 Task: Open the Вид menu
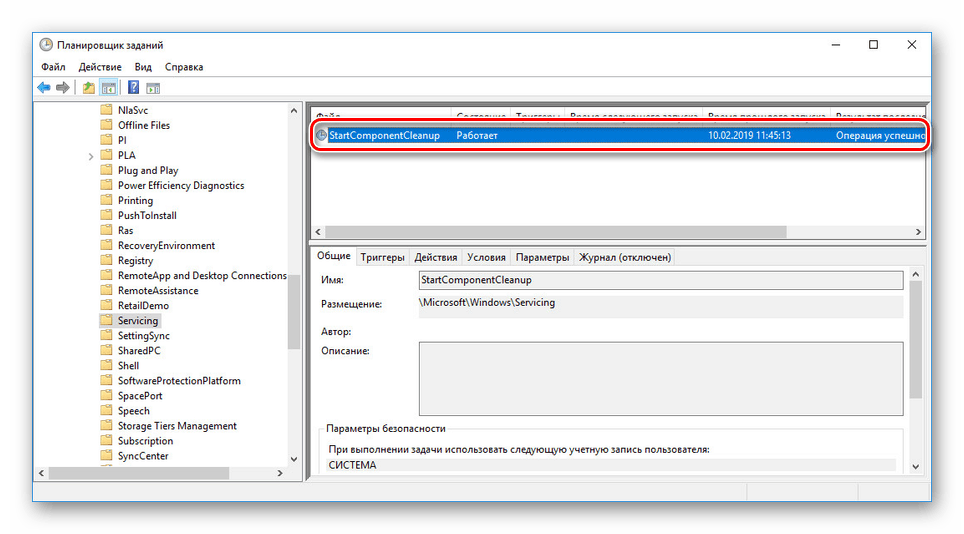click(x=143, y=67)
